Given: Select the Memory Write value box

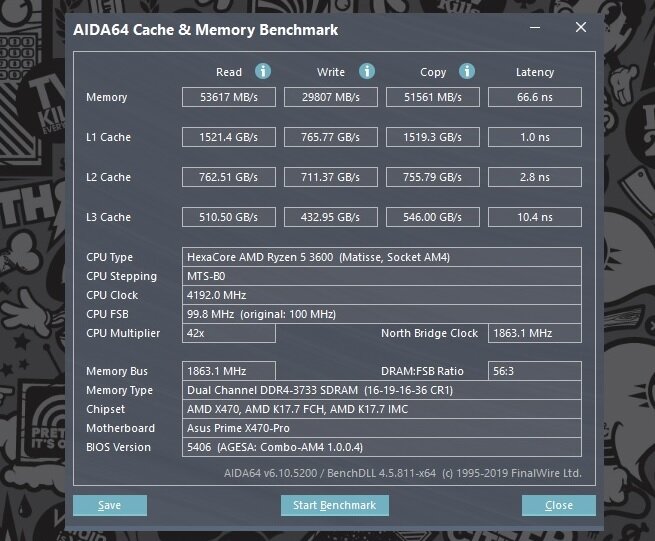Looking at the screenshot, I should (331, 97).
